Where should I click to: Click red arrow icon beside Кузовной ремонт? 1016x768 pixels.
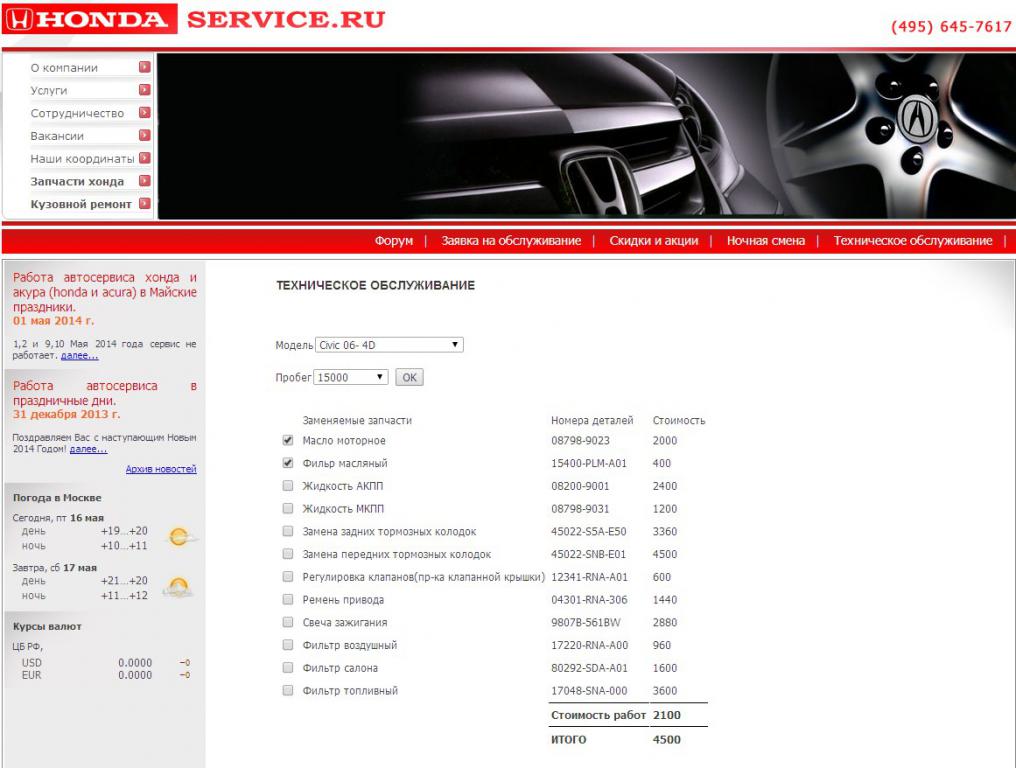tap(144, 203)
